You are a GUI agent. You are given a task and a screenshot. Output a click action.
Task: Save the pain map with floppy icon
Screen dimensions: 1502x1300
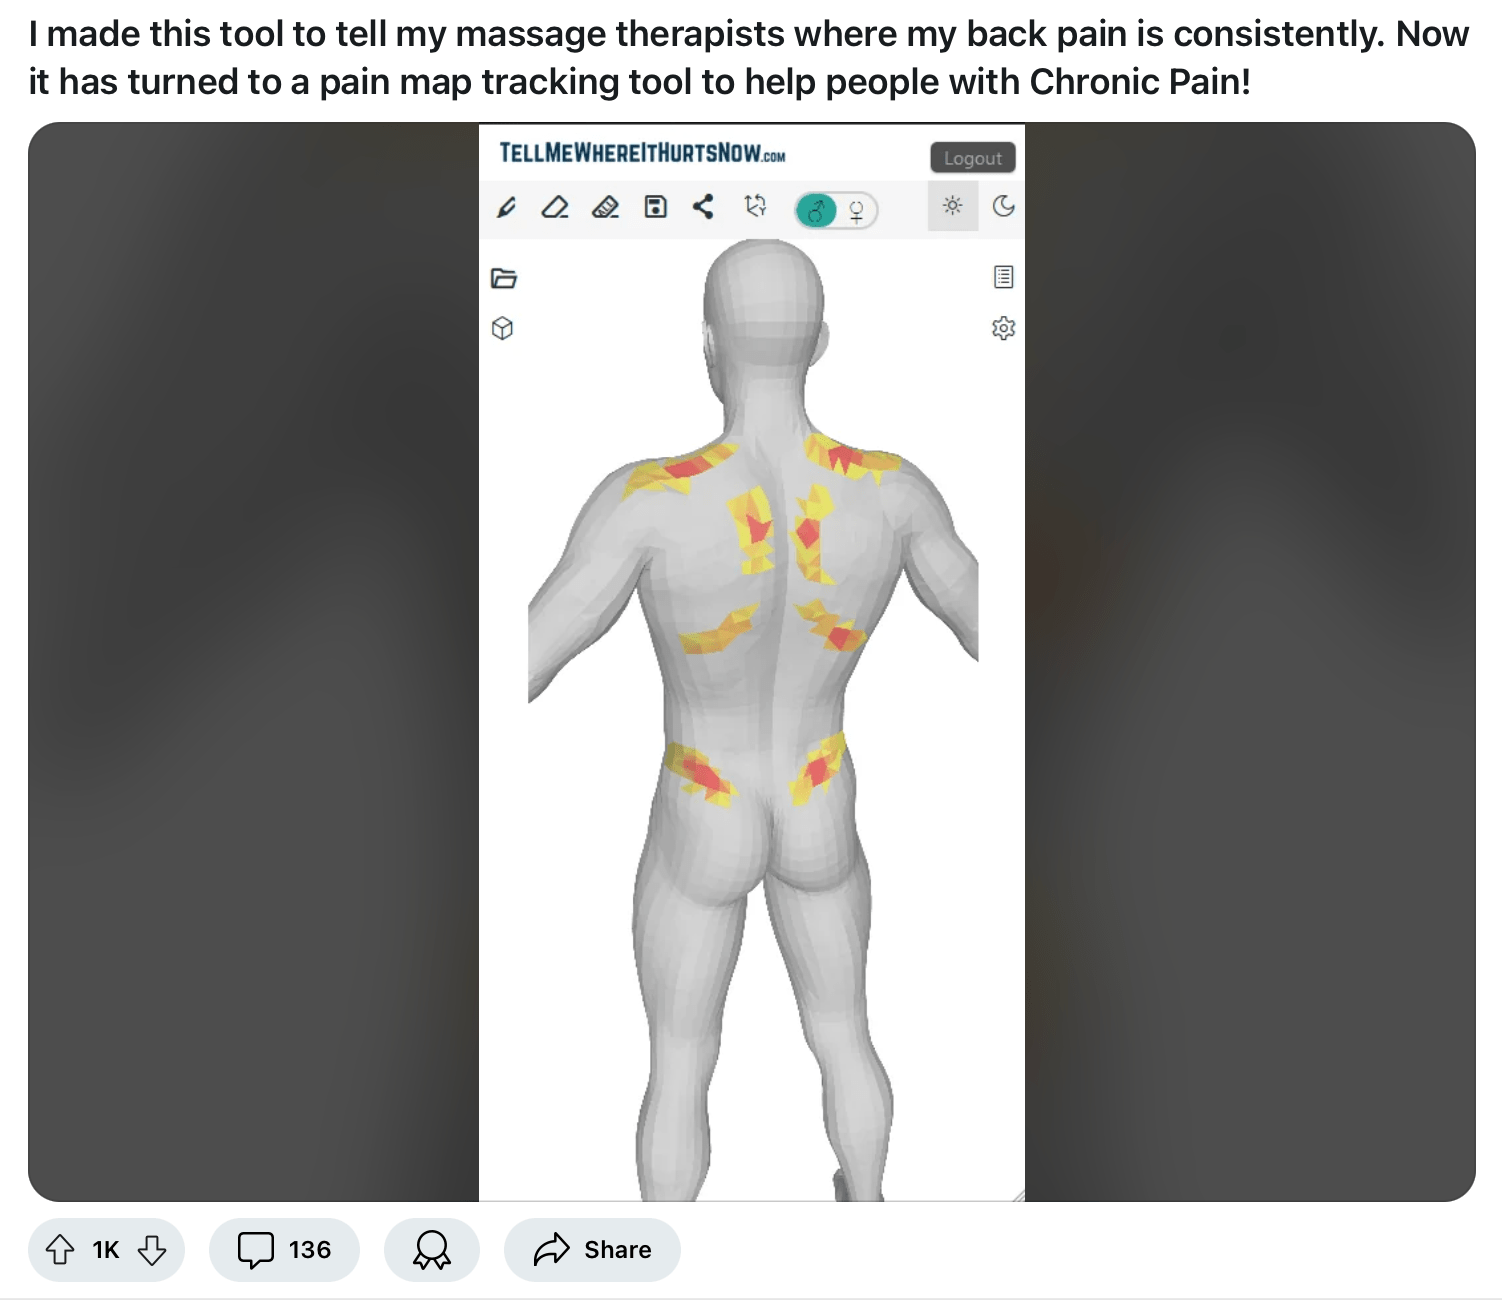(655, 207)
